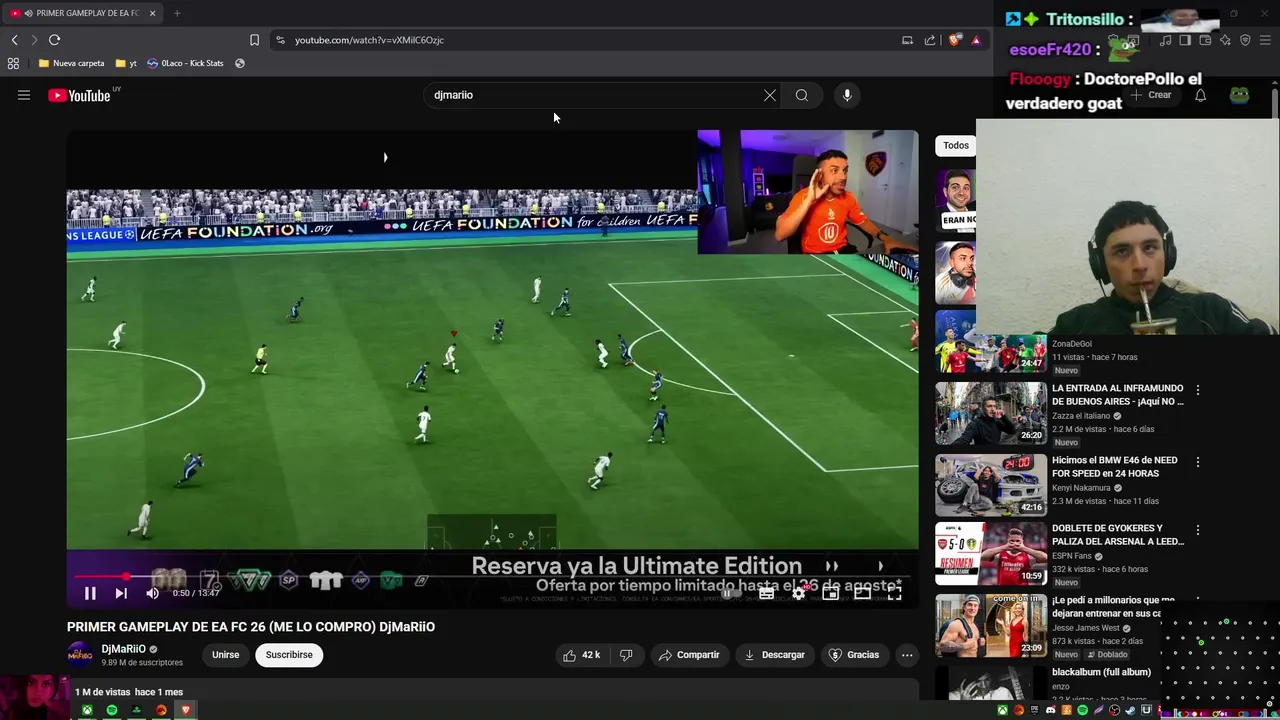The image size is (1280, 720).
Task: Open yt bookmarks folder
Action: tap(126, 63)
